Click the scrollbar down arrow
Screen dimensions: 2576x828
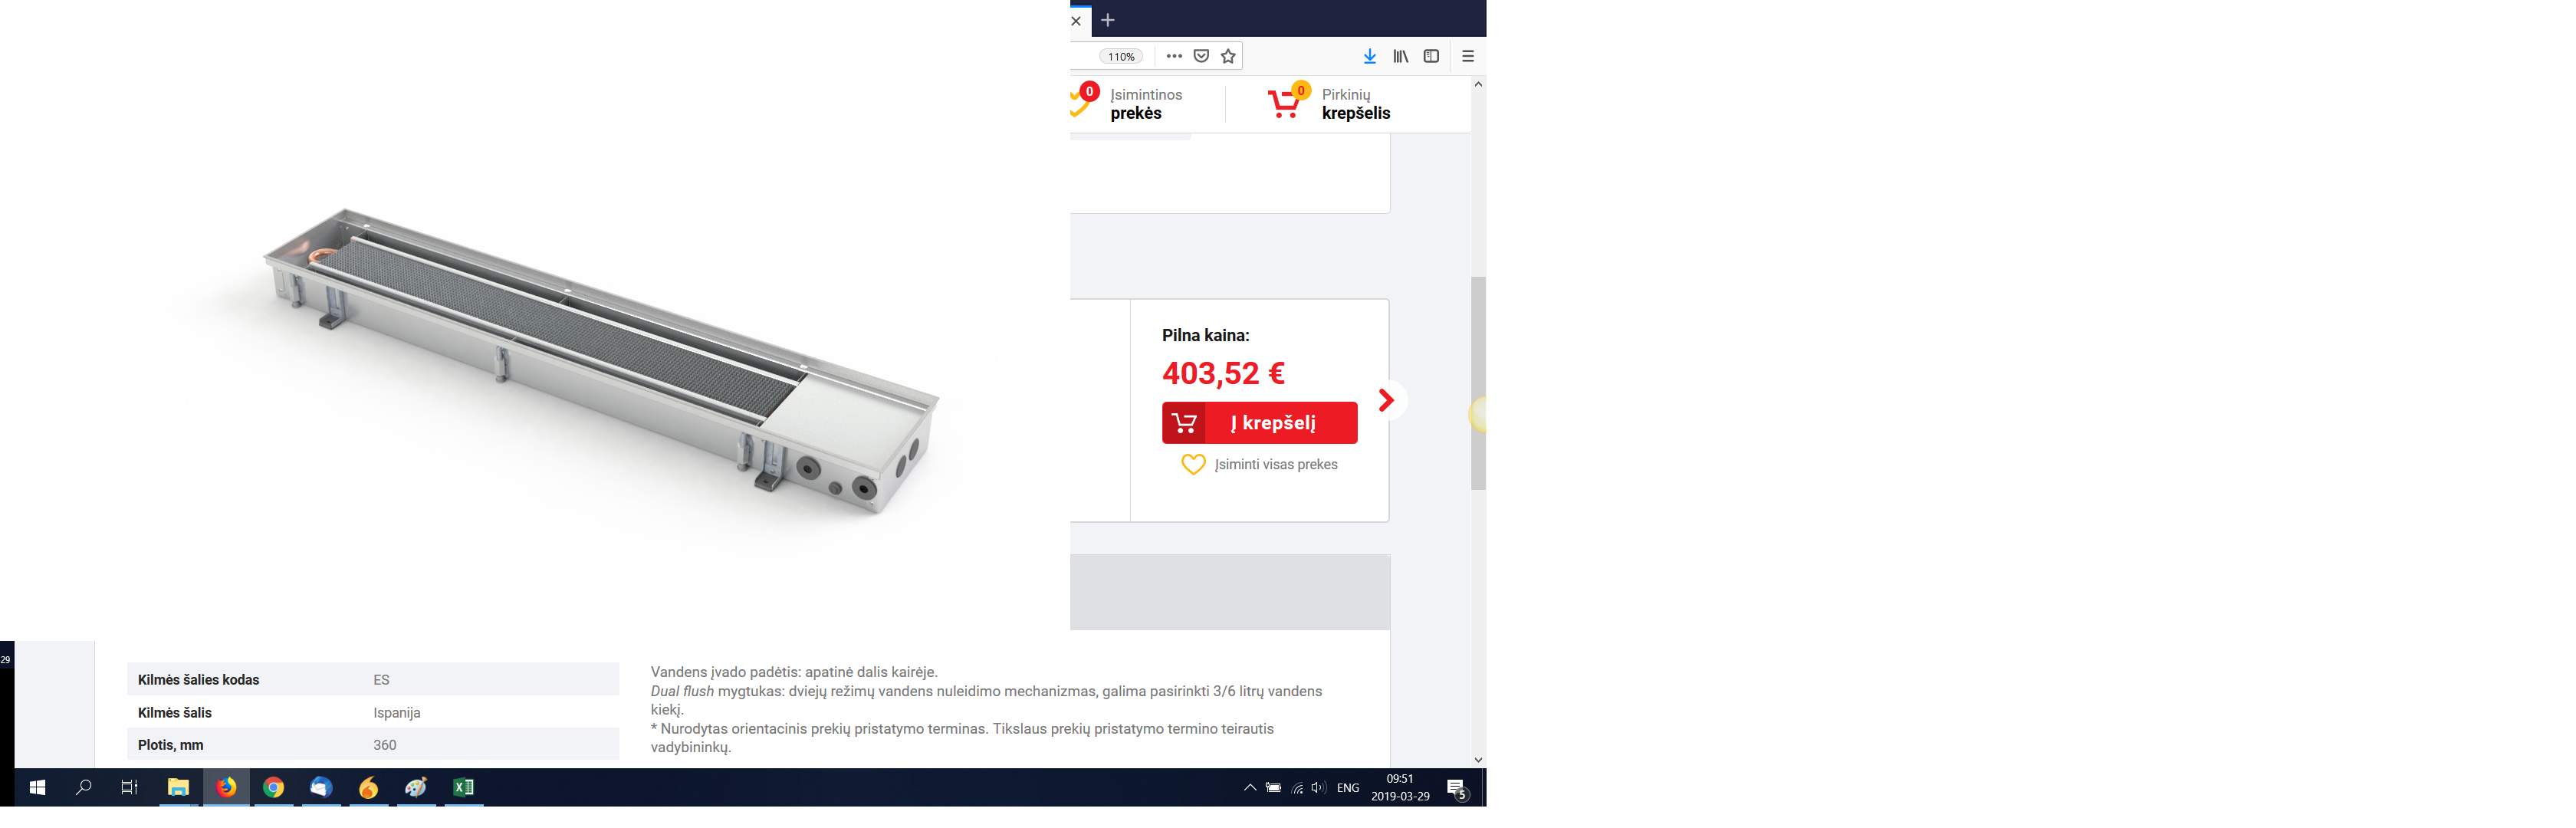[x=1478, y=760]
